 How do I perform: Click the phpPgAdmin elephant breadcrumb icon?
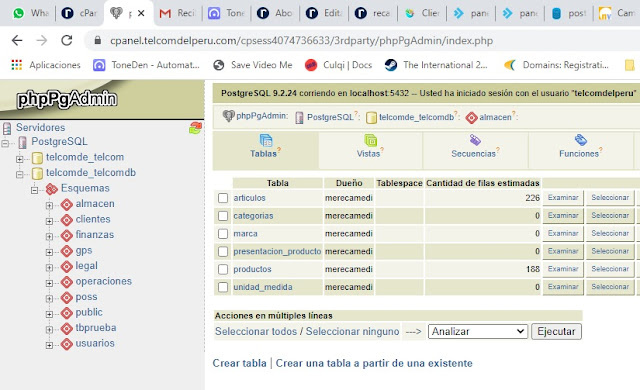[229, 116]
